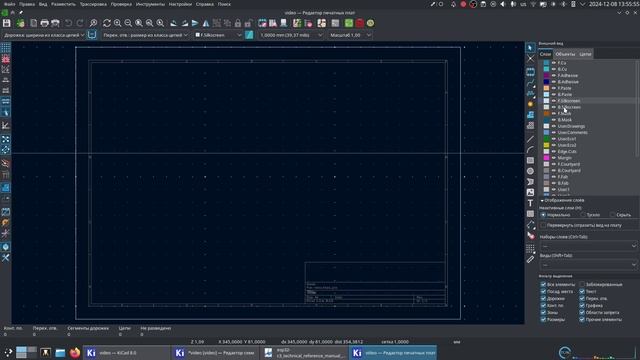This screenshot has height=360, width=640.
Task: Open the Find magnifier tool
Action: (93, 23)
